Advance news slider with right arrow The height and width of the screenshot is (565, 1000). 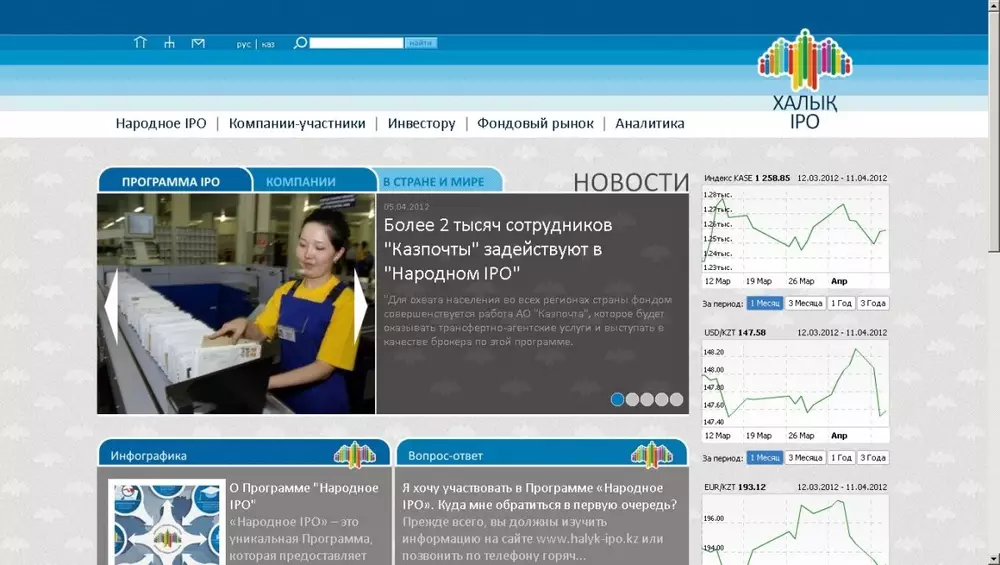361,303
